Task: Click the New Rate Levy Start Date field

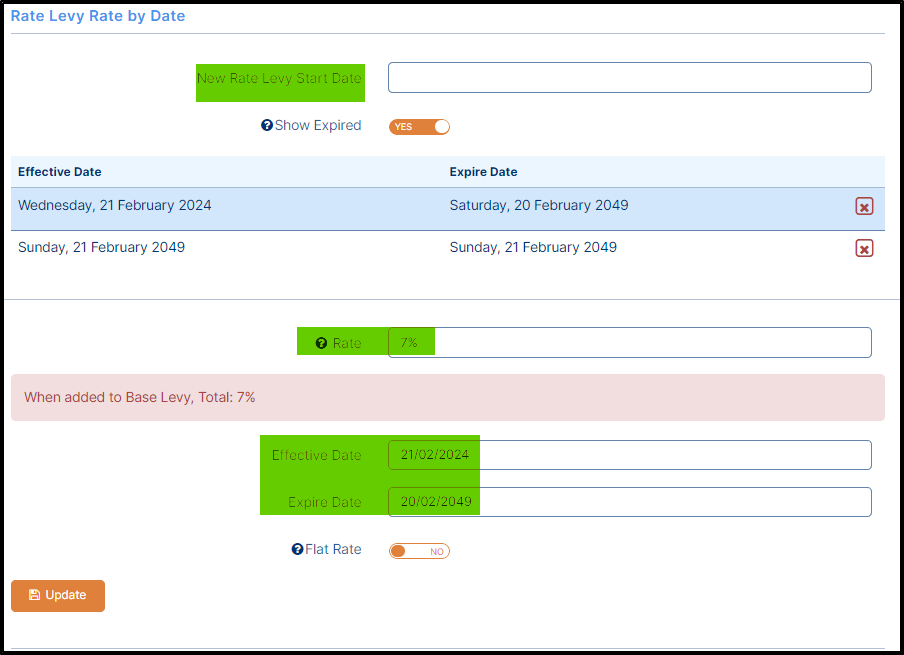Action: click(629, 78)
